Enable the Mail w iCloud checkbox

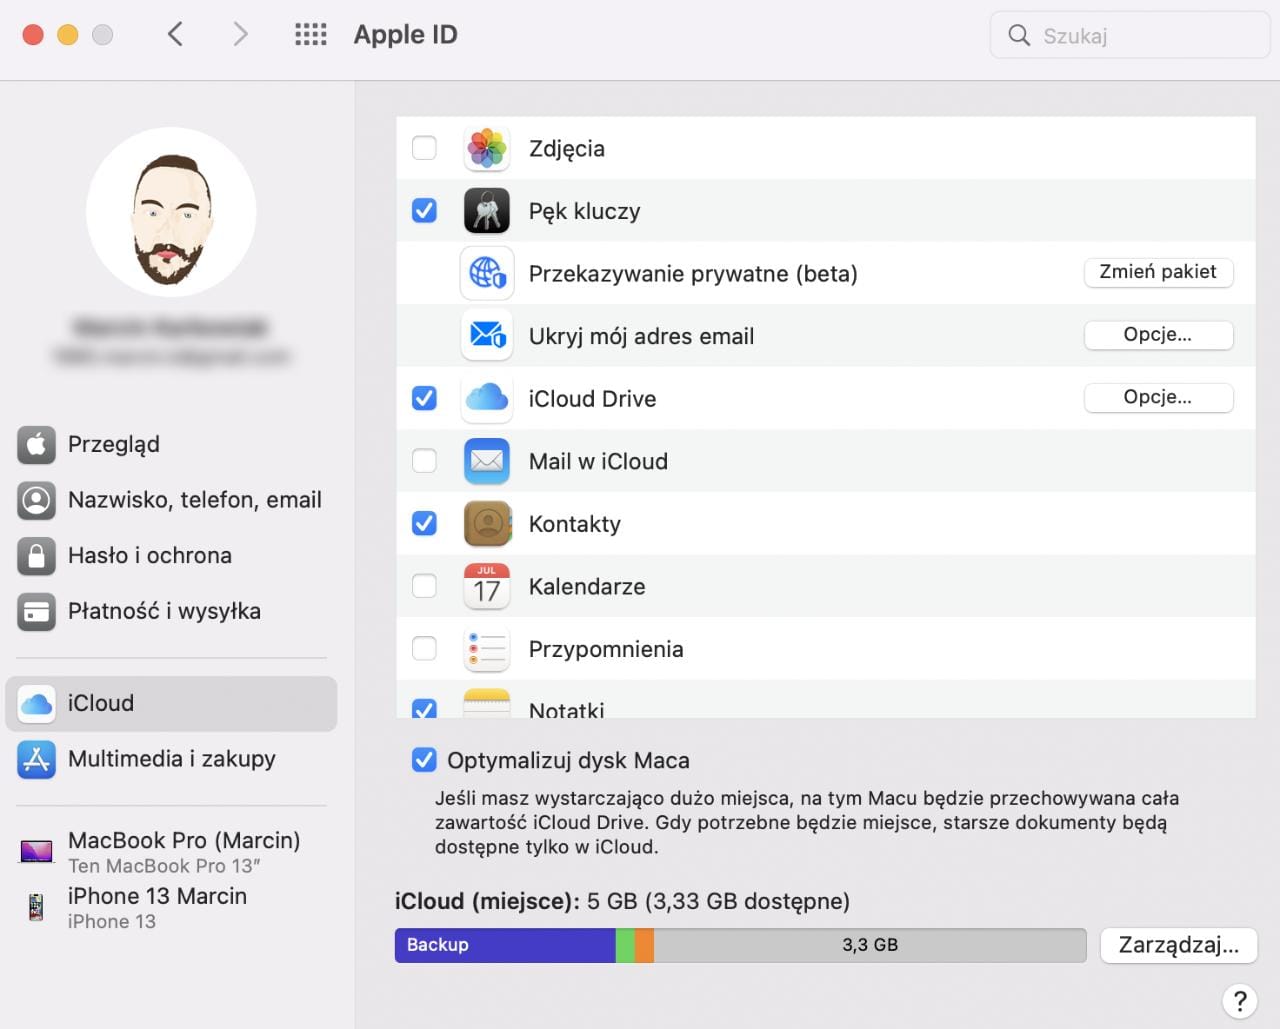[424, 461]
